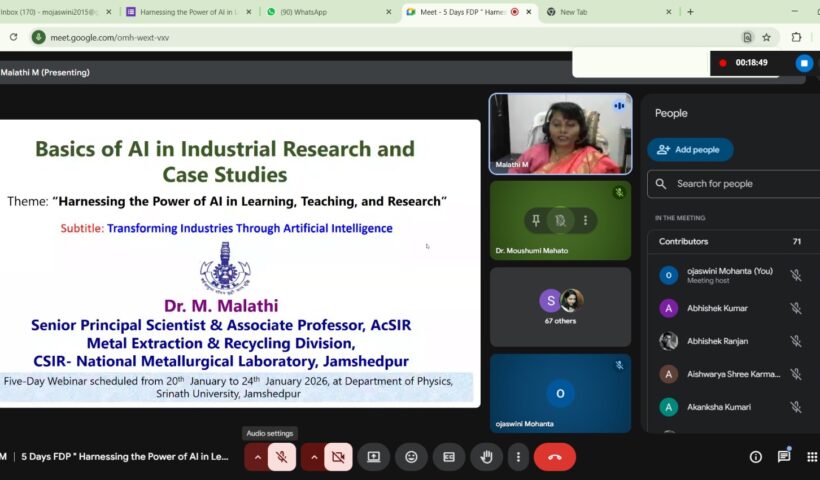Screen dimensions: 820x480
Task: Open the meeting details info icon
Action: click(x=755, y=457)
